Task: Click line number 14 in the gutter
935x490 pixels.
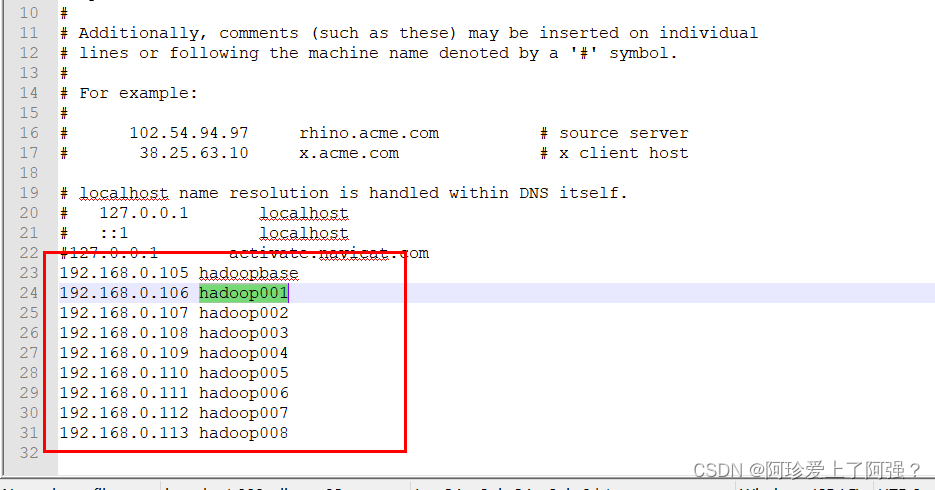Action: click(x=29, y=93)
